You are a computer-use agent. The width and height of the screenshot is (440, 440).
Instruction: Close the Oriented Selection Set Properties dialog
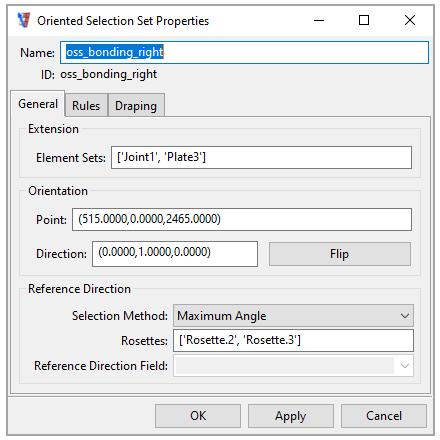410,21
